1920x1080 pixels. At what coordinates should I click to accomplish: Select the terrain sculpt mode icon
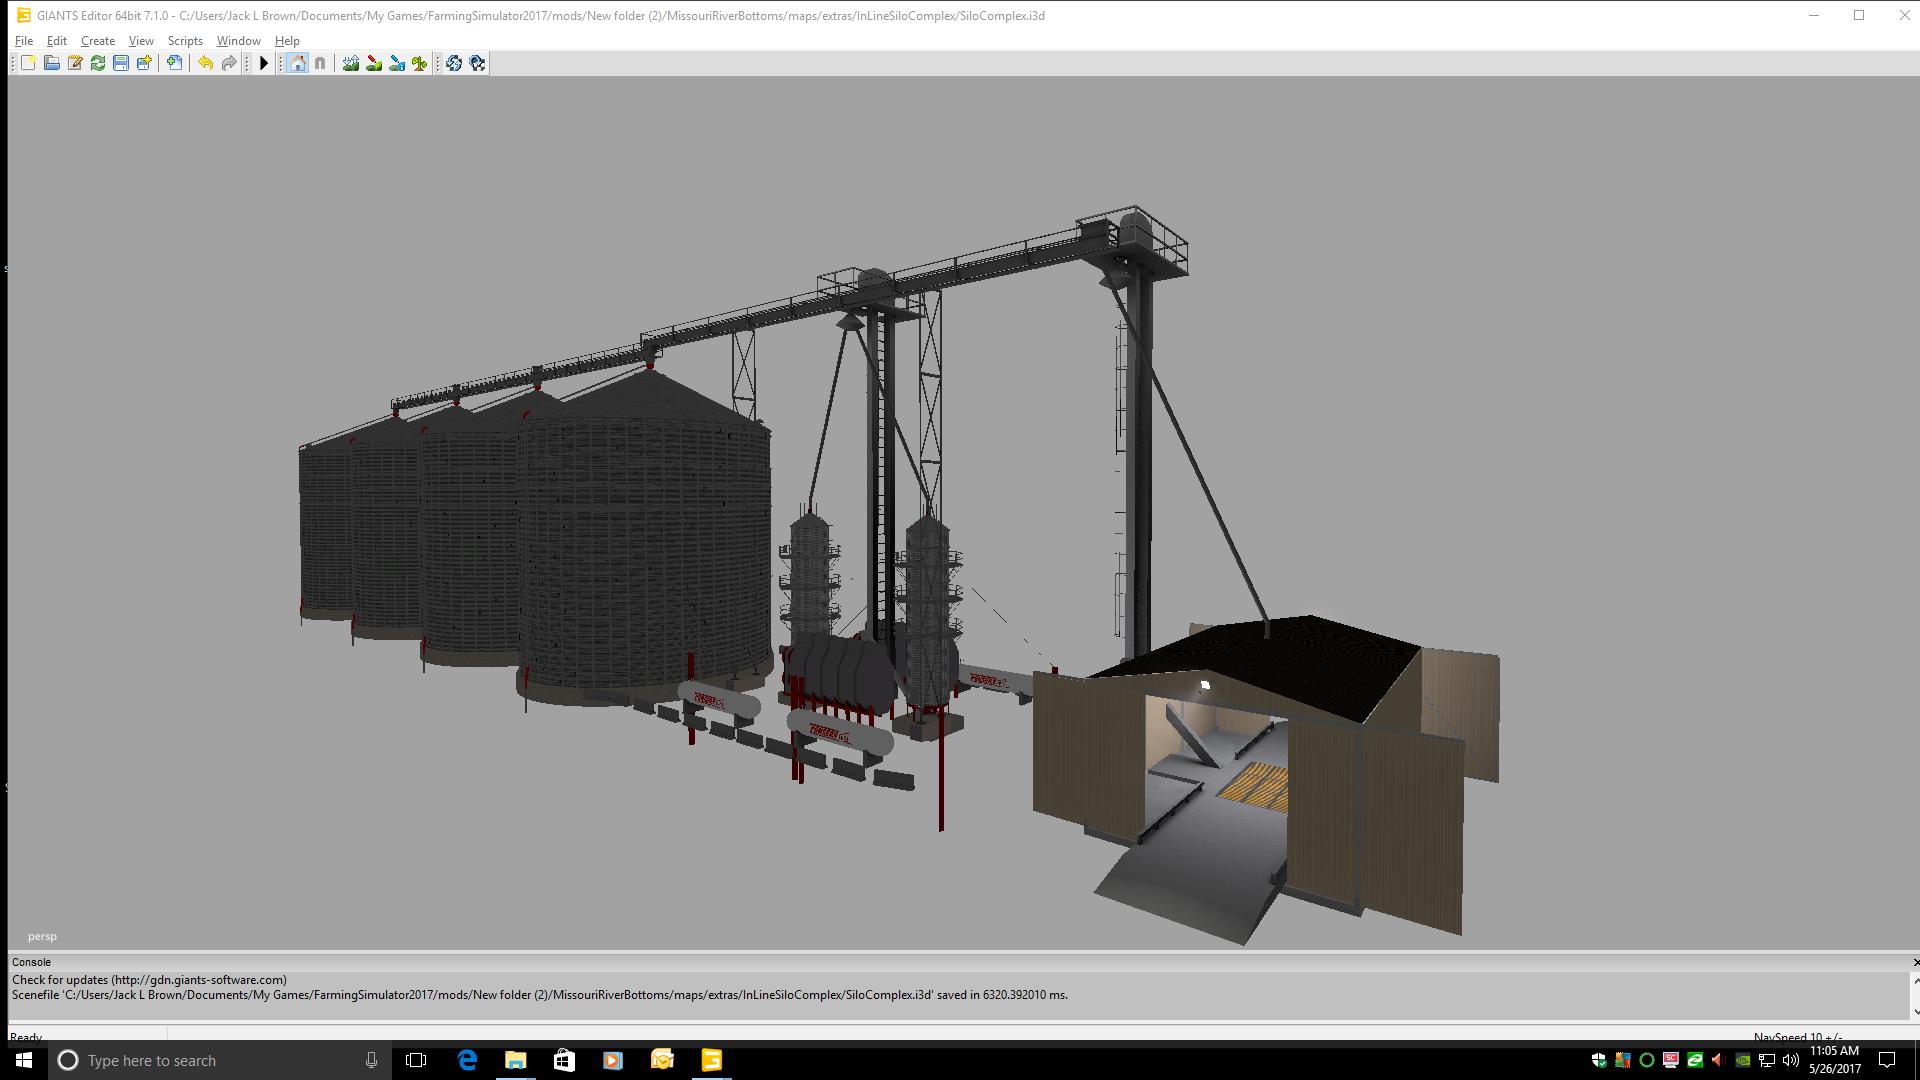click(x=351, y=63)
